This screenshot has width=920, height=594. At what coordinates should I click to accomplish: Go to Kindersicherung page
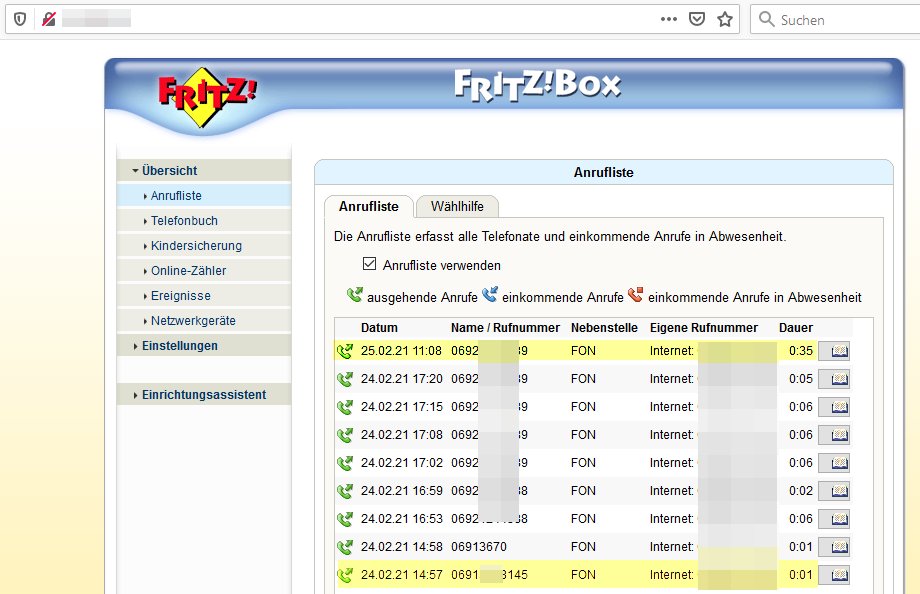(196, 246)
